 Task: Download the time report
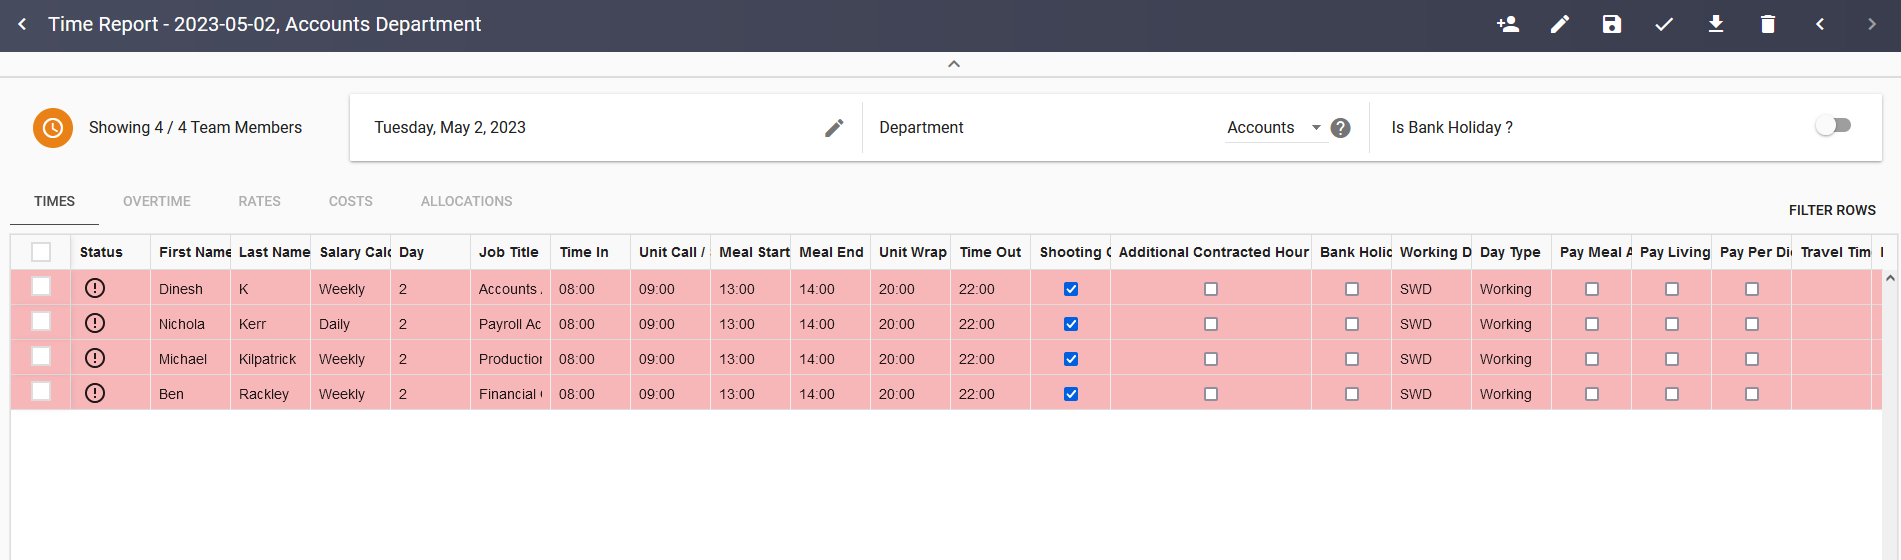[x=1716, y=24]
